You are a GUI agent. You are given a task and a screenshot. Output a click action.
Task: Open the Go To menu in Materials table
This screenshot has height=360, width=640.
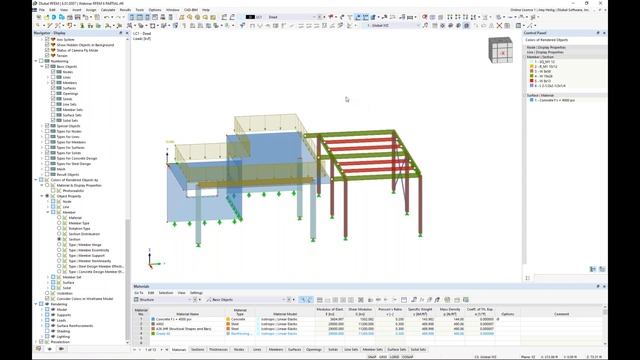[139, 293]
